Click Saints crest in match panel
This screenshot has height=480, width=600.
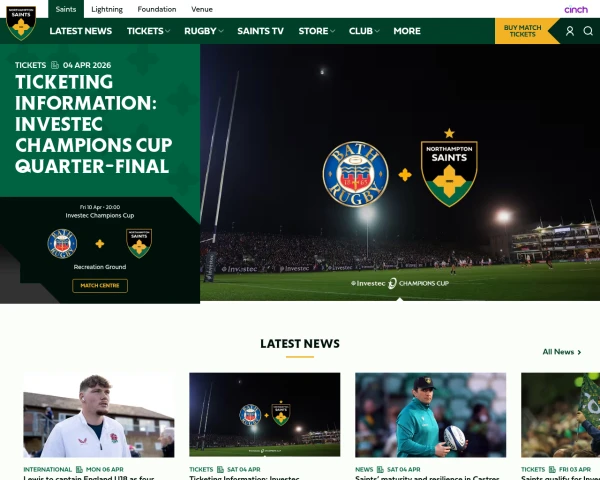(x=139, y=243)
